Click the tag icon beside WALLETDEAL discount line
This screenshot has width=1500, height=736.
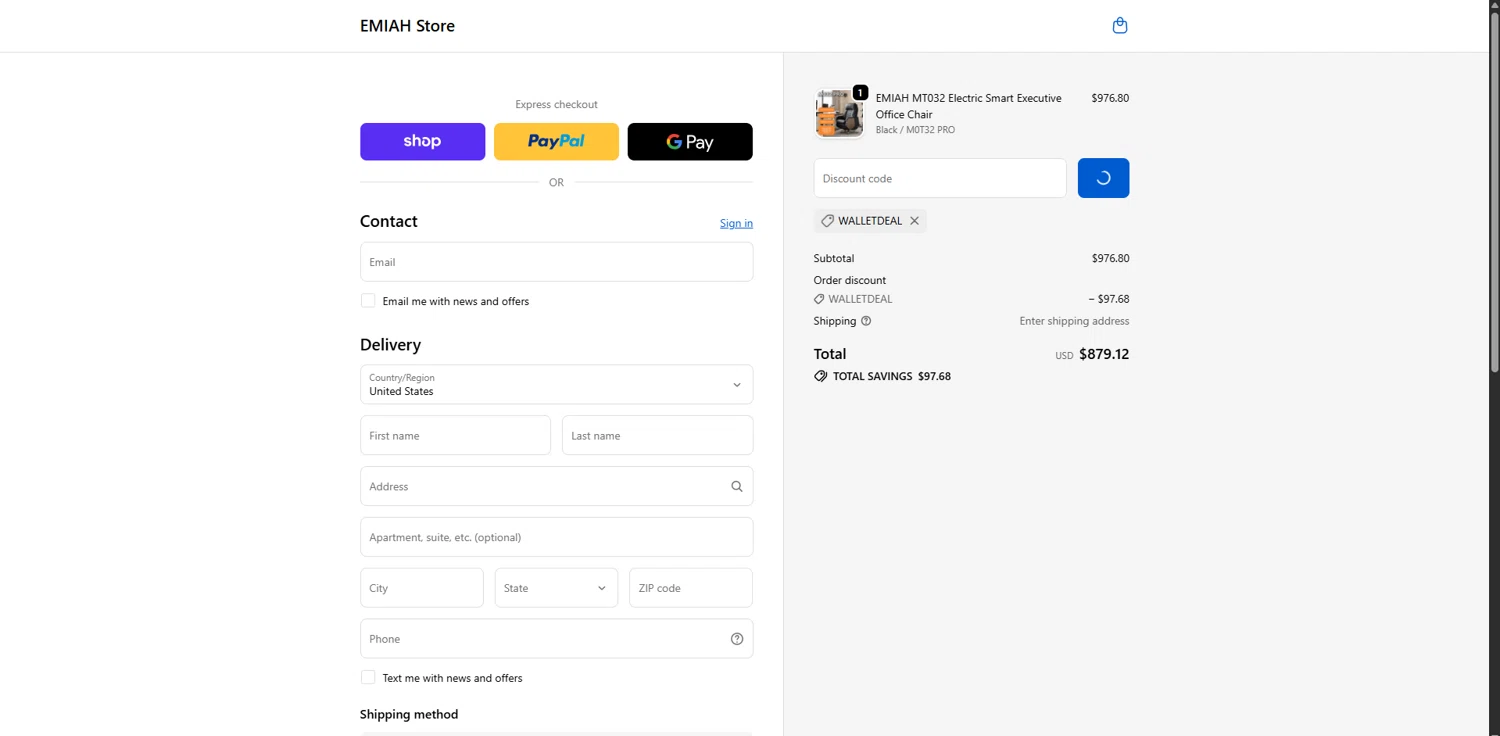[x=819, y=299]
